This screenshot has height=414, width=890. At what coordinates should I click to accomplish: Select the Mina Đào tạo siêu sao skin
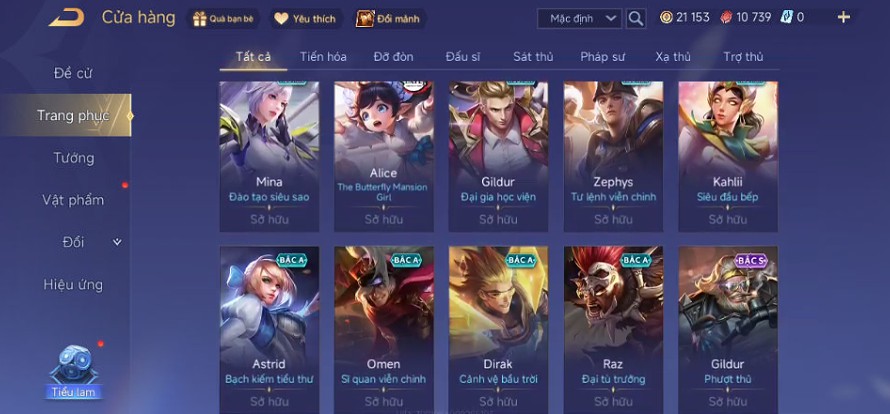point(269,156)
